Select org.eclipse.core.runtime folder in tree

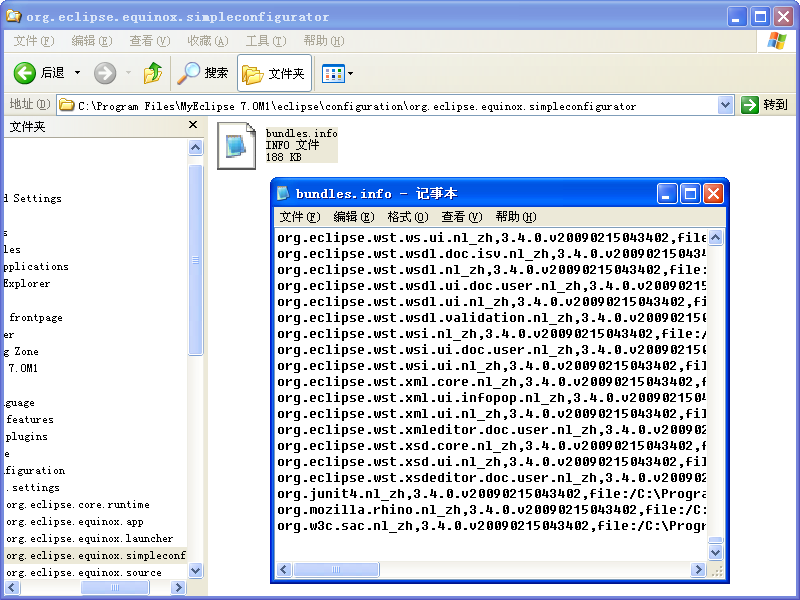coord(78,505)
